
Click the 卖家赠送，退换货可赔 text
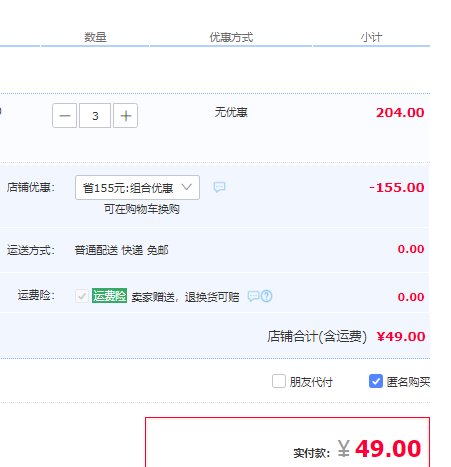(185, 297)
